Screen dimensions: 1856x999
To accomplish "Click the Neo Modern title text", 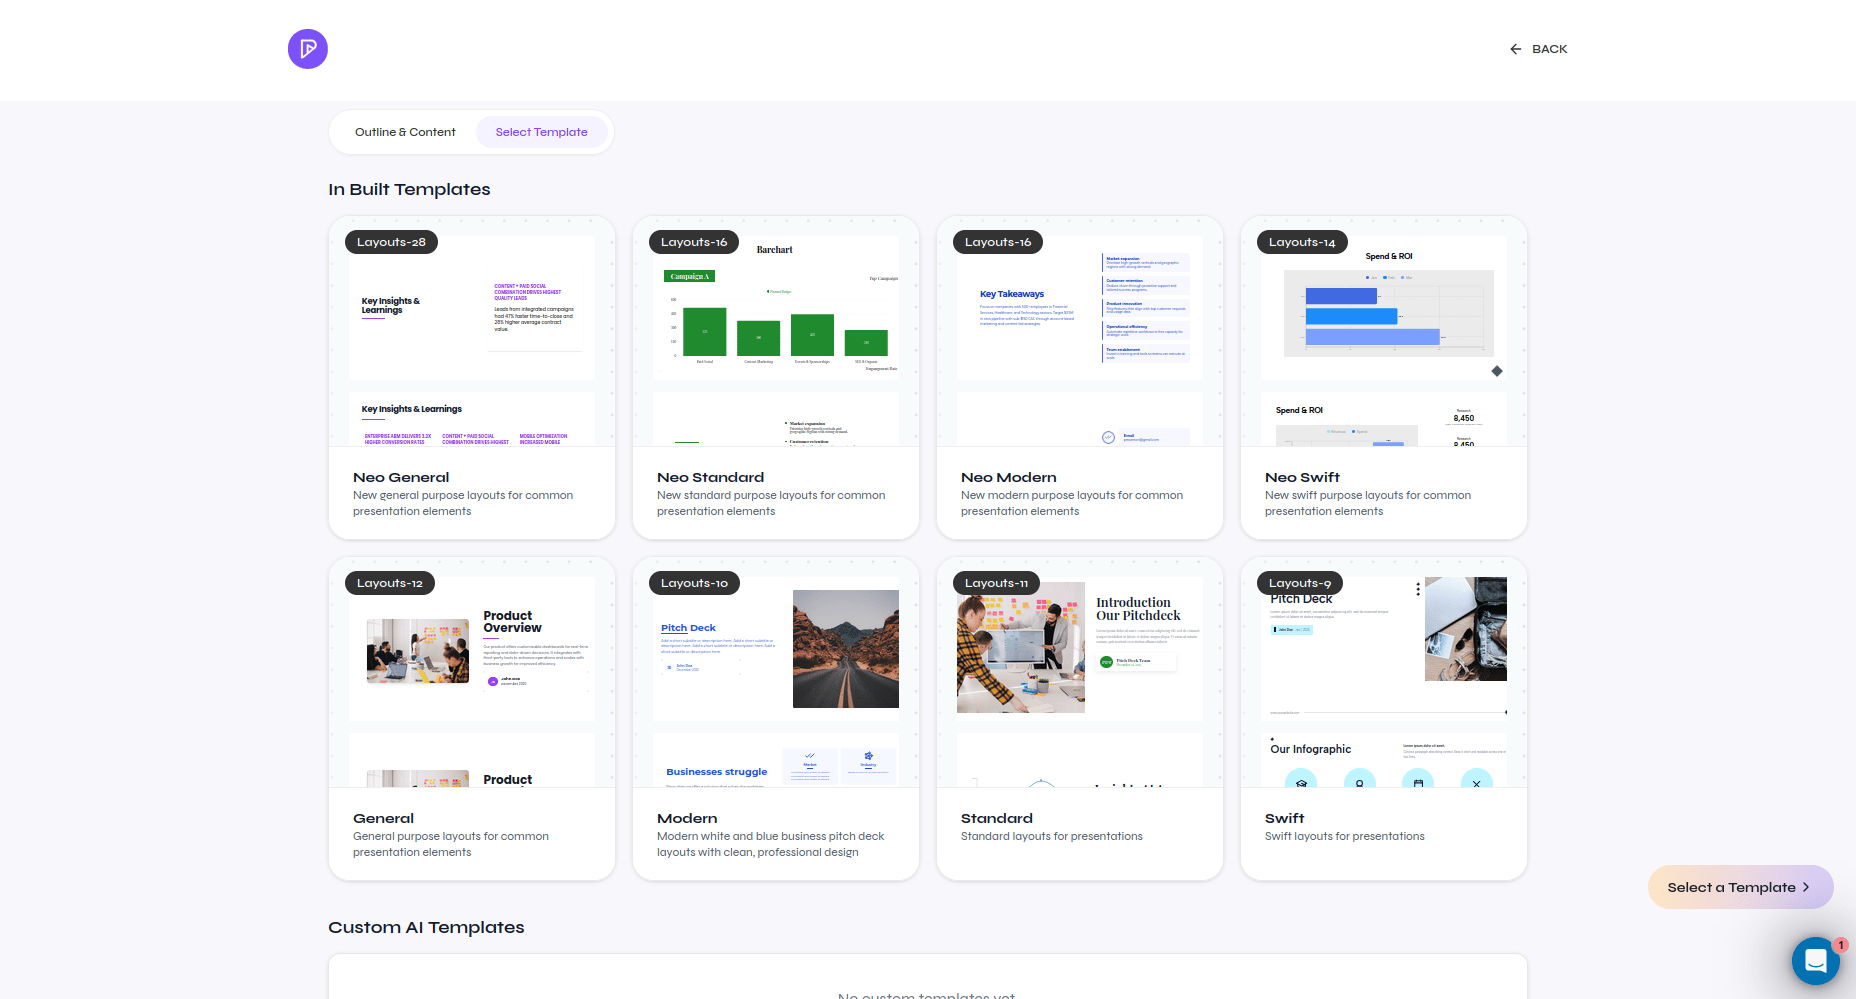I will [1008, 478].
